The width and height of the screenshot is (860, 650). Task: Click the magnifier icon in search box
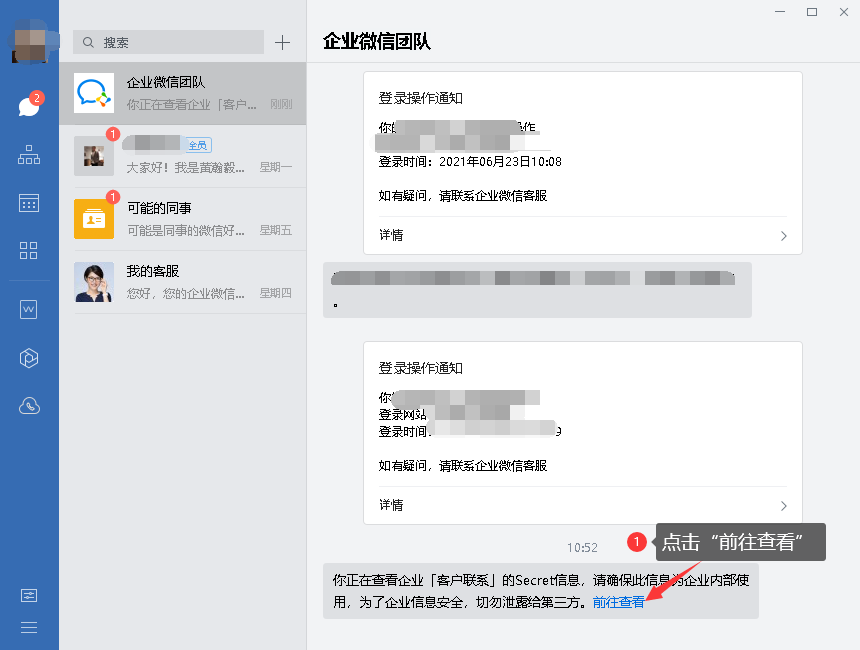click(x=88, y=42)
